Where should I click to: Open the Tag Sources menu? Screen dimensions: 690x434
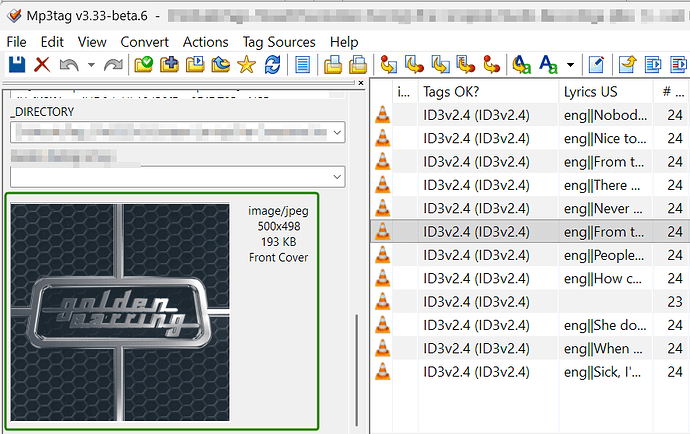pyautogui.click(x=279, y=42)
